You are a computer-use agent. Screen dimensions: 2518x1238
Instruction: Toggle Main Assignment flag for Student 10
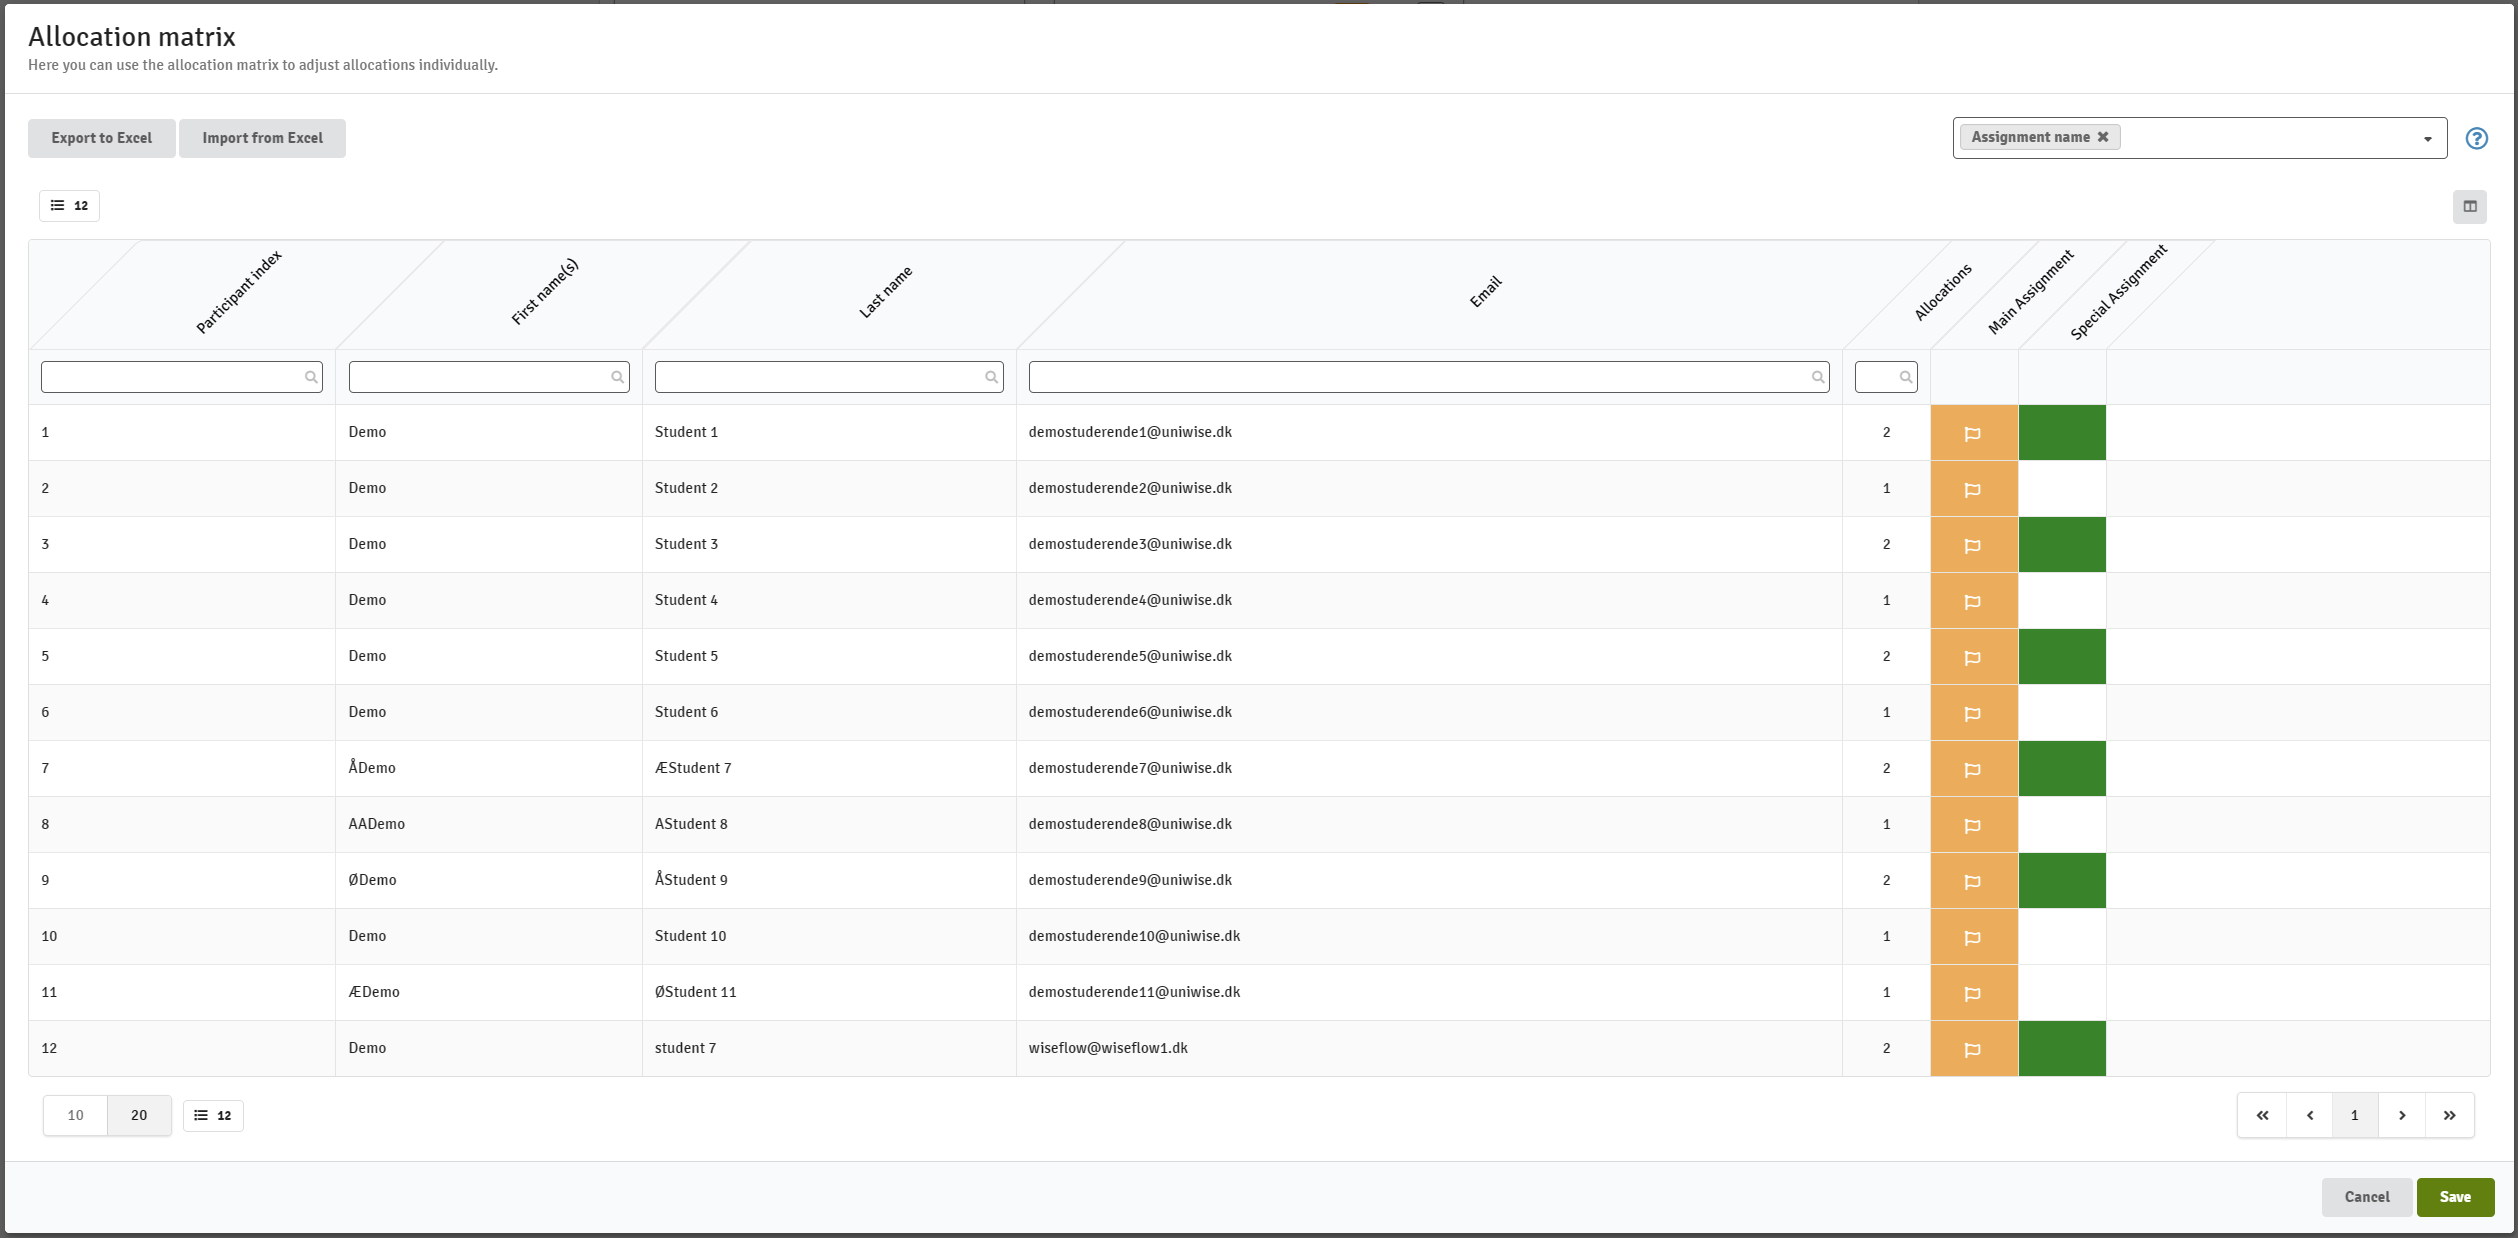point(1974,937)
